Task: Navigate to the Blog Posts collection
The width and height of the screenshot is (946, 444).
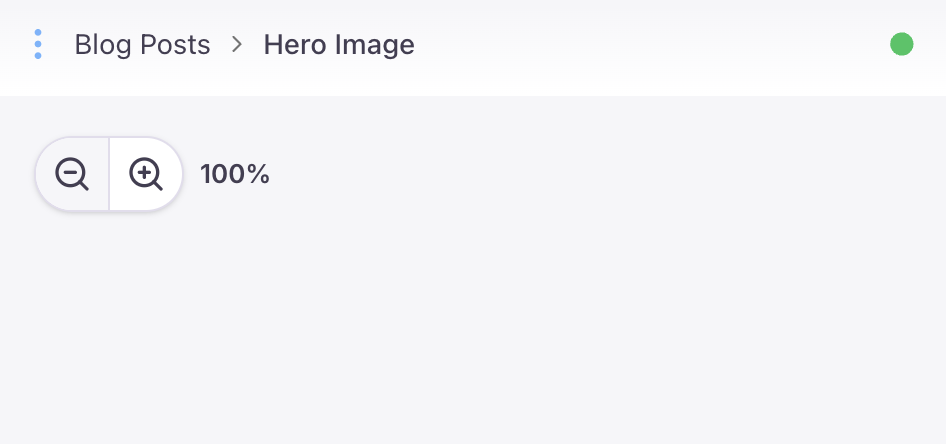Action: coord(142,45)
